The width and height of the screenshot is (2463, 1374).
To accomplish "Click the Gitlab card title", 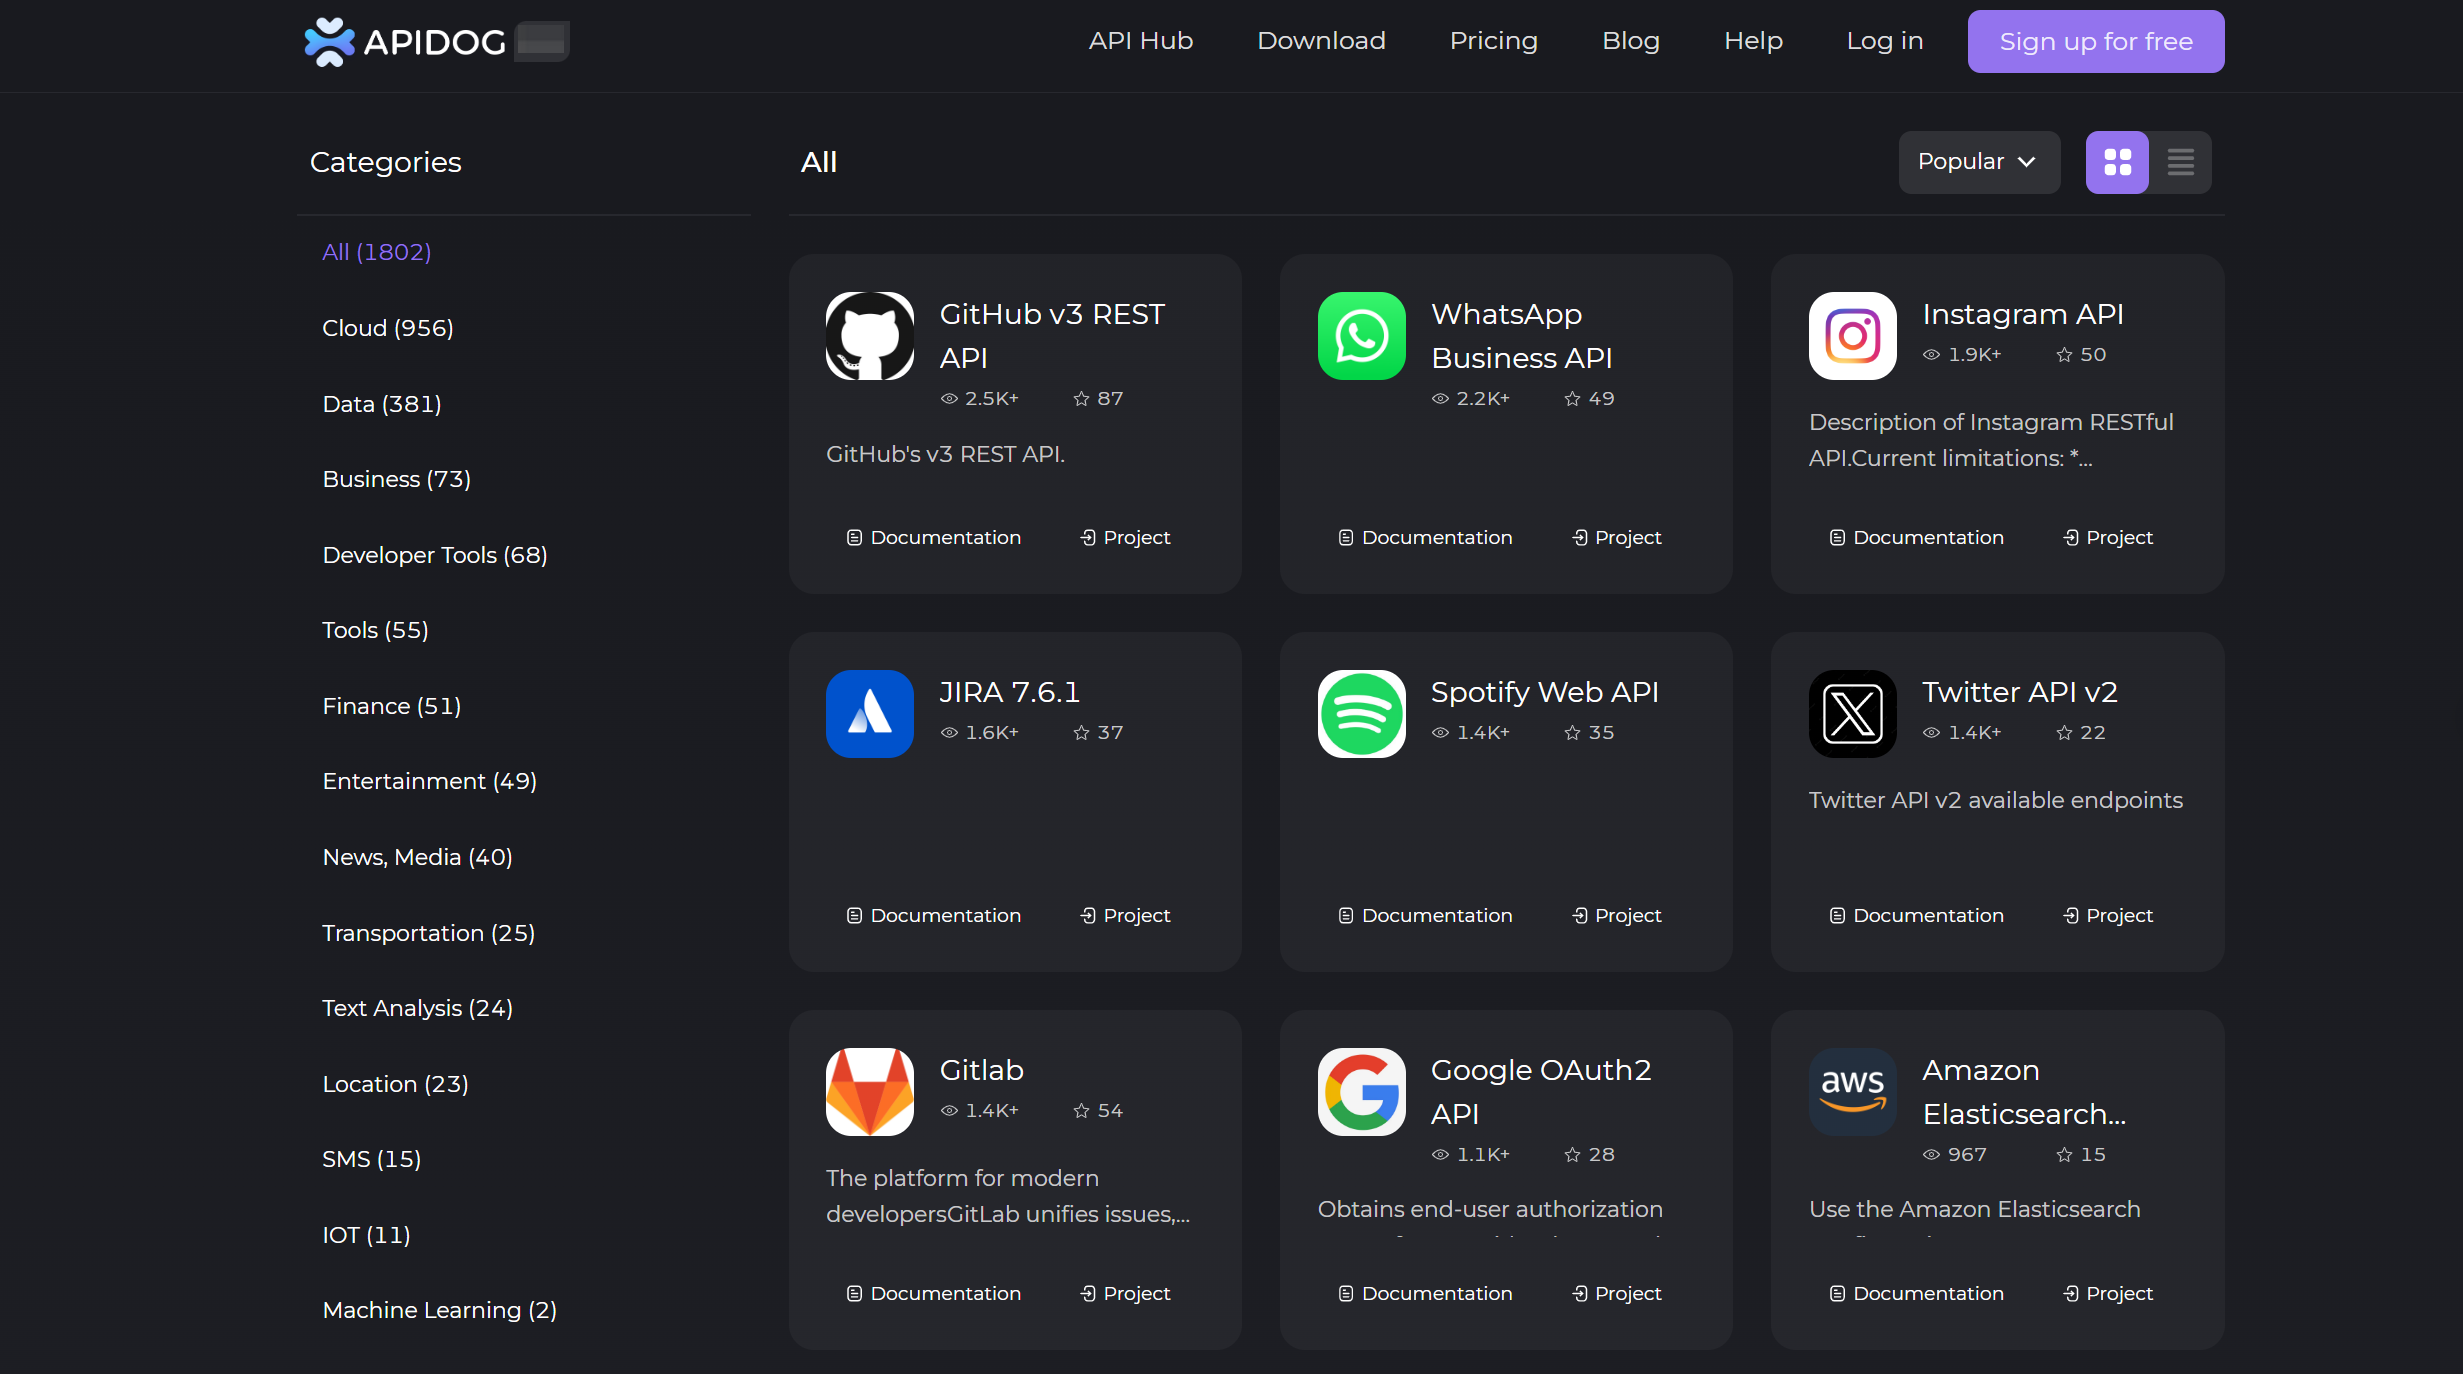I will point(981,1070).
